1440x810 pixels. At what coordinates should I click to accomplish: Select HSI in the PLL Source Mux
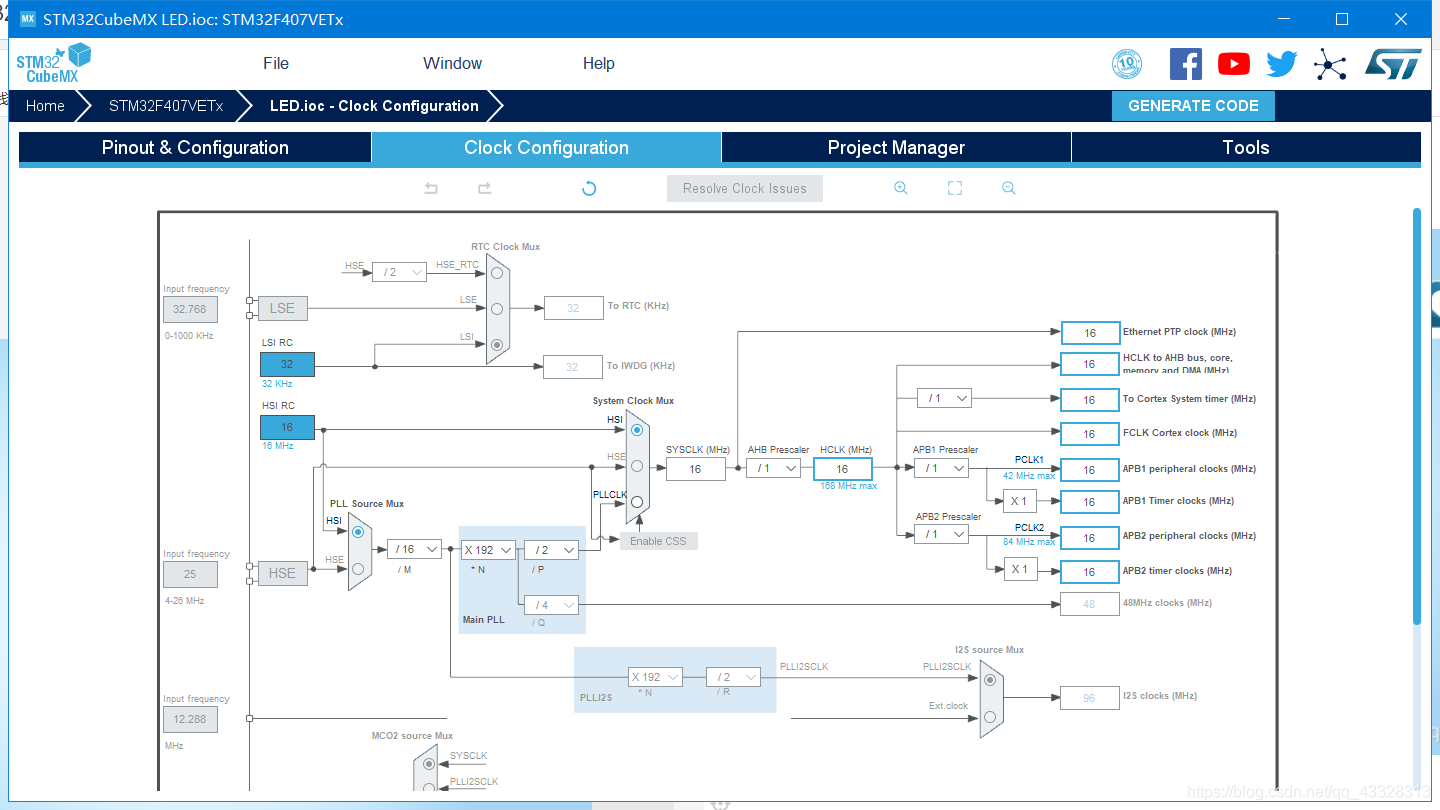358,532
